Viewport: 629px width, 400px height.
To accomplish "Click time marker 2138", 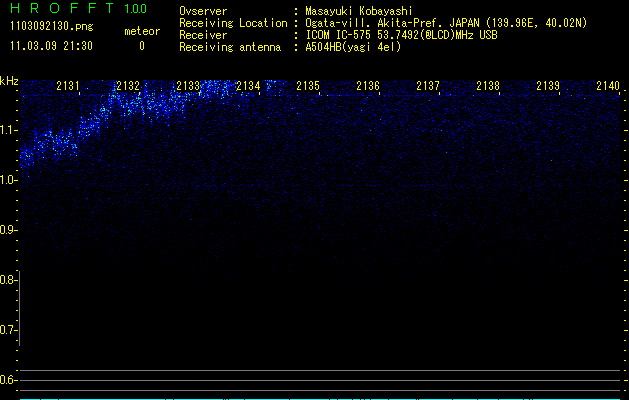I will click(x=488, y=86).
